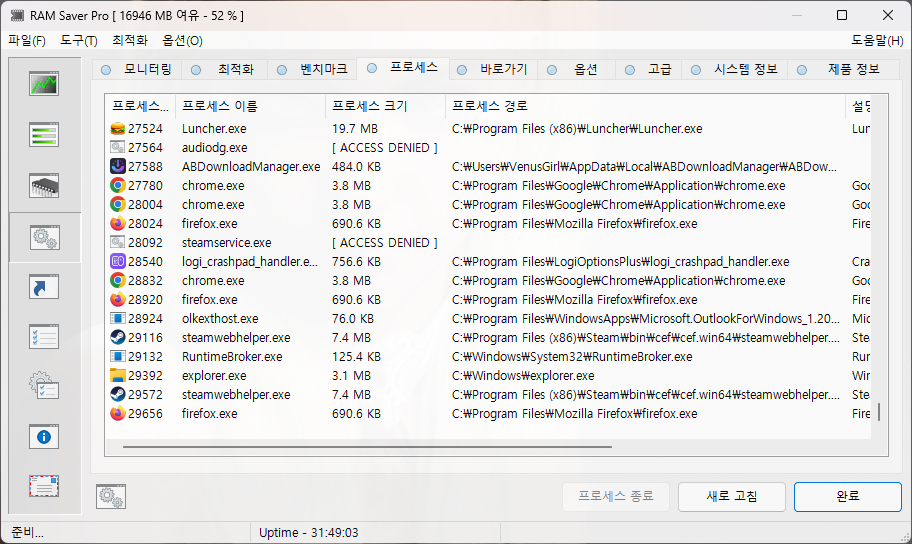This screenshot has height=544, width=912.
Task: Select the process gears sidebar icon
Action: (x=44, y=237)
